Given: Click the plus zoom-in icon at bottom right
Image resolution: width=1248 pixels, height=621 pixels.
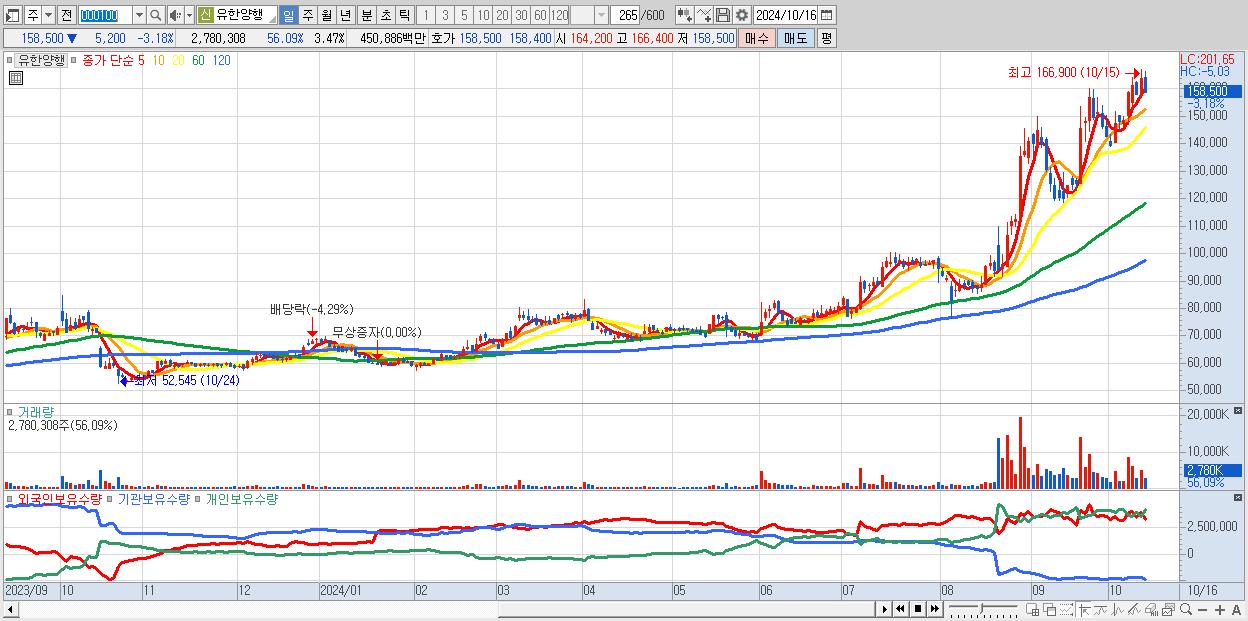Looking at the screenshot, I should point(1219,610).
